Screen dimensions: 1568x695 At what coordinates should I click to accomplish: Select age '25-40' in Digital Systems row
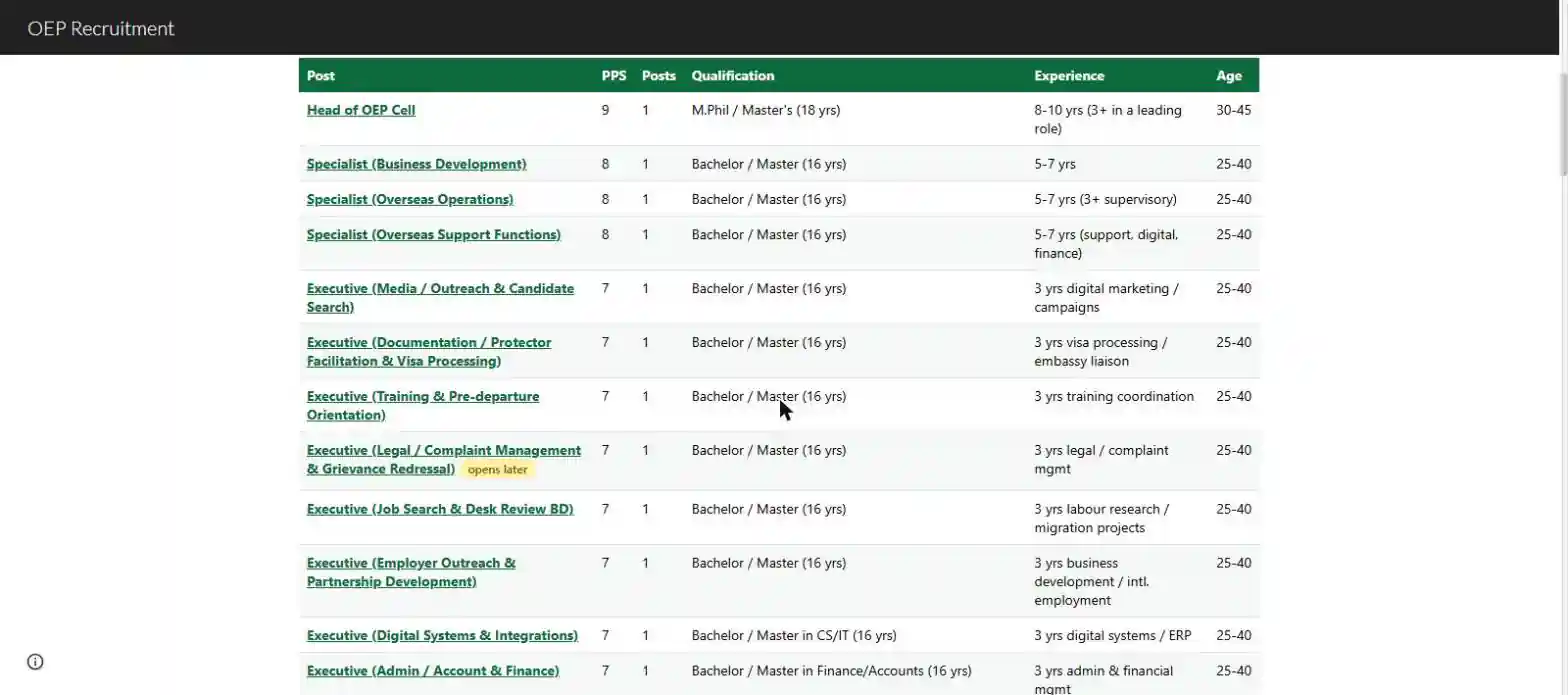tap(1234, 636)
